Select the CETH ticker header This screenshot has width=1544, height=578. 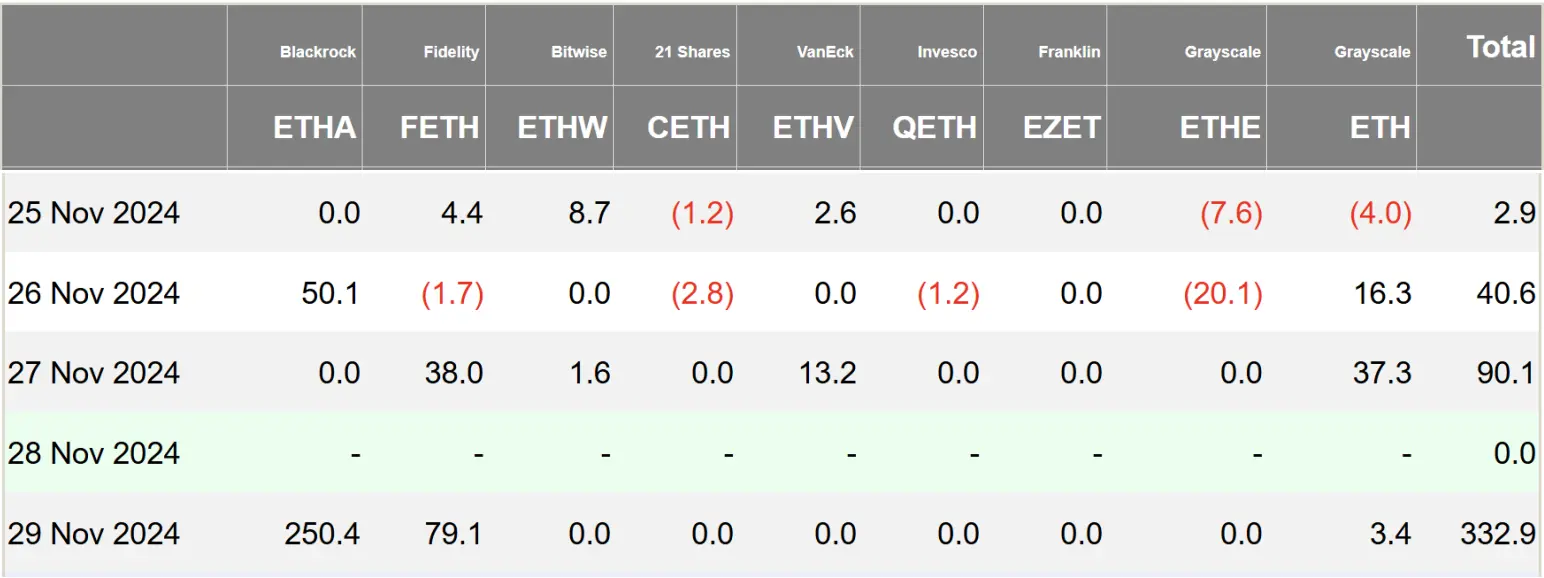688,128
